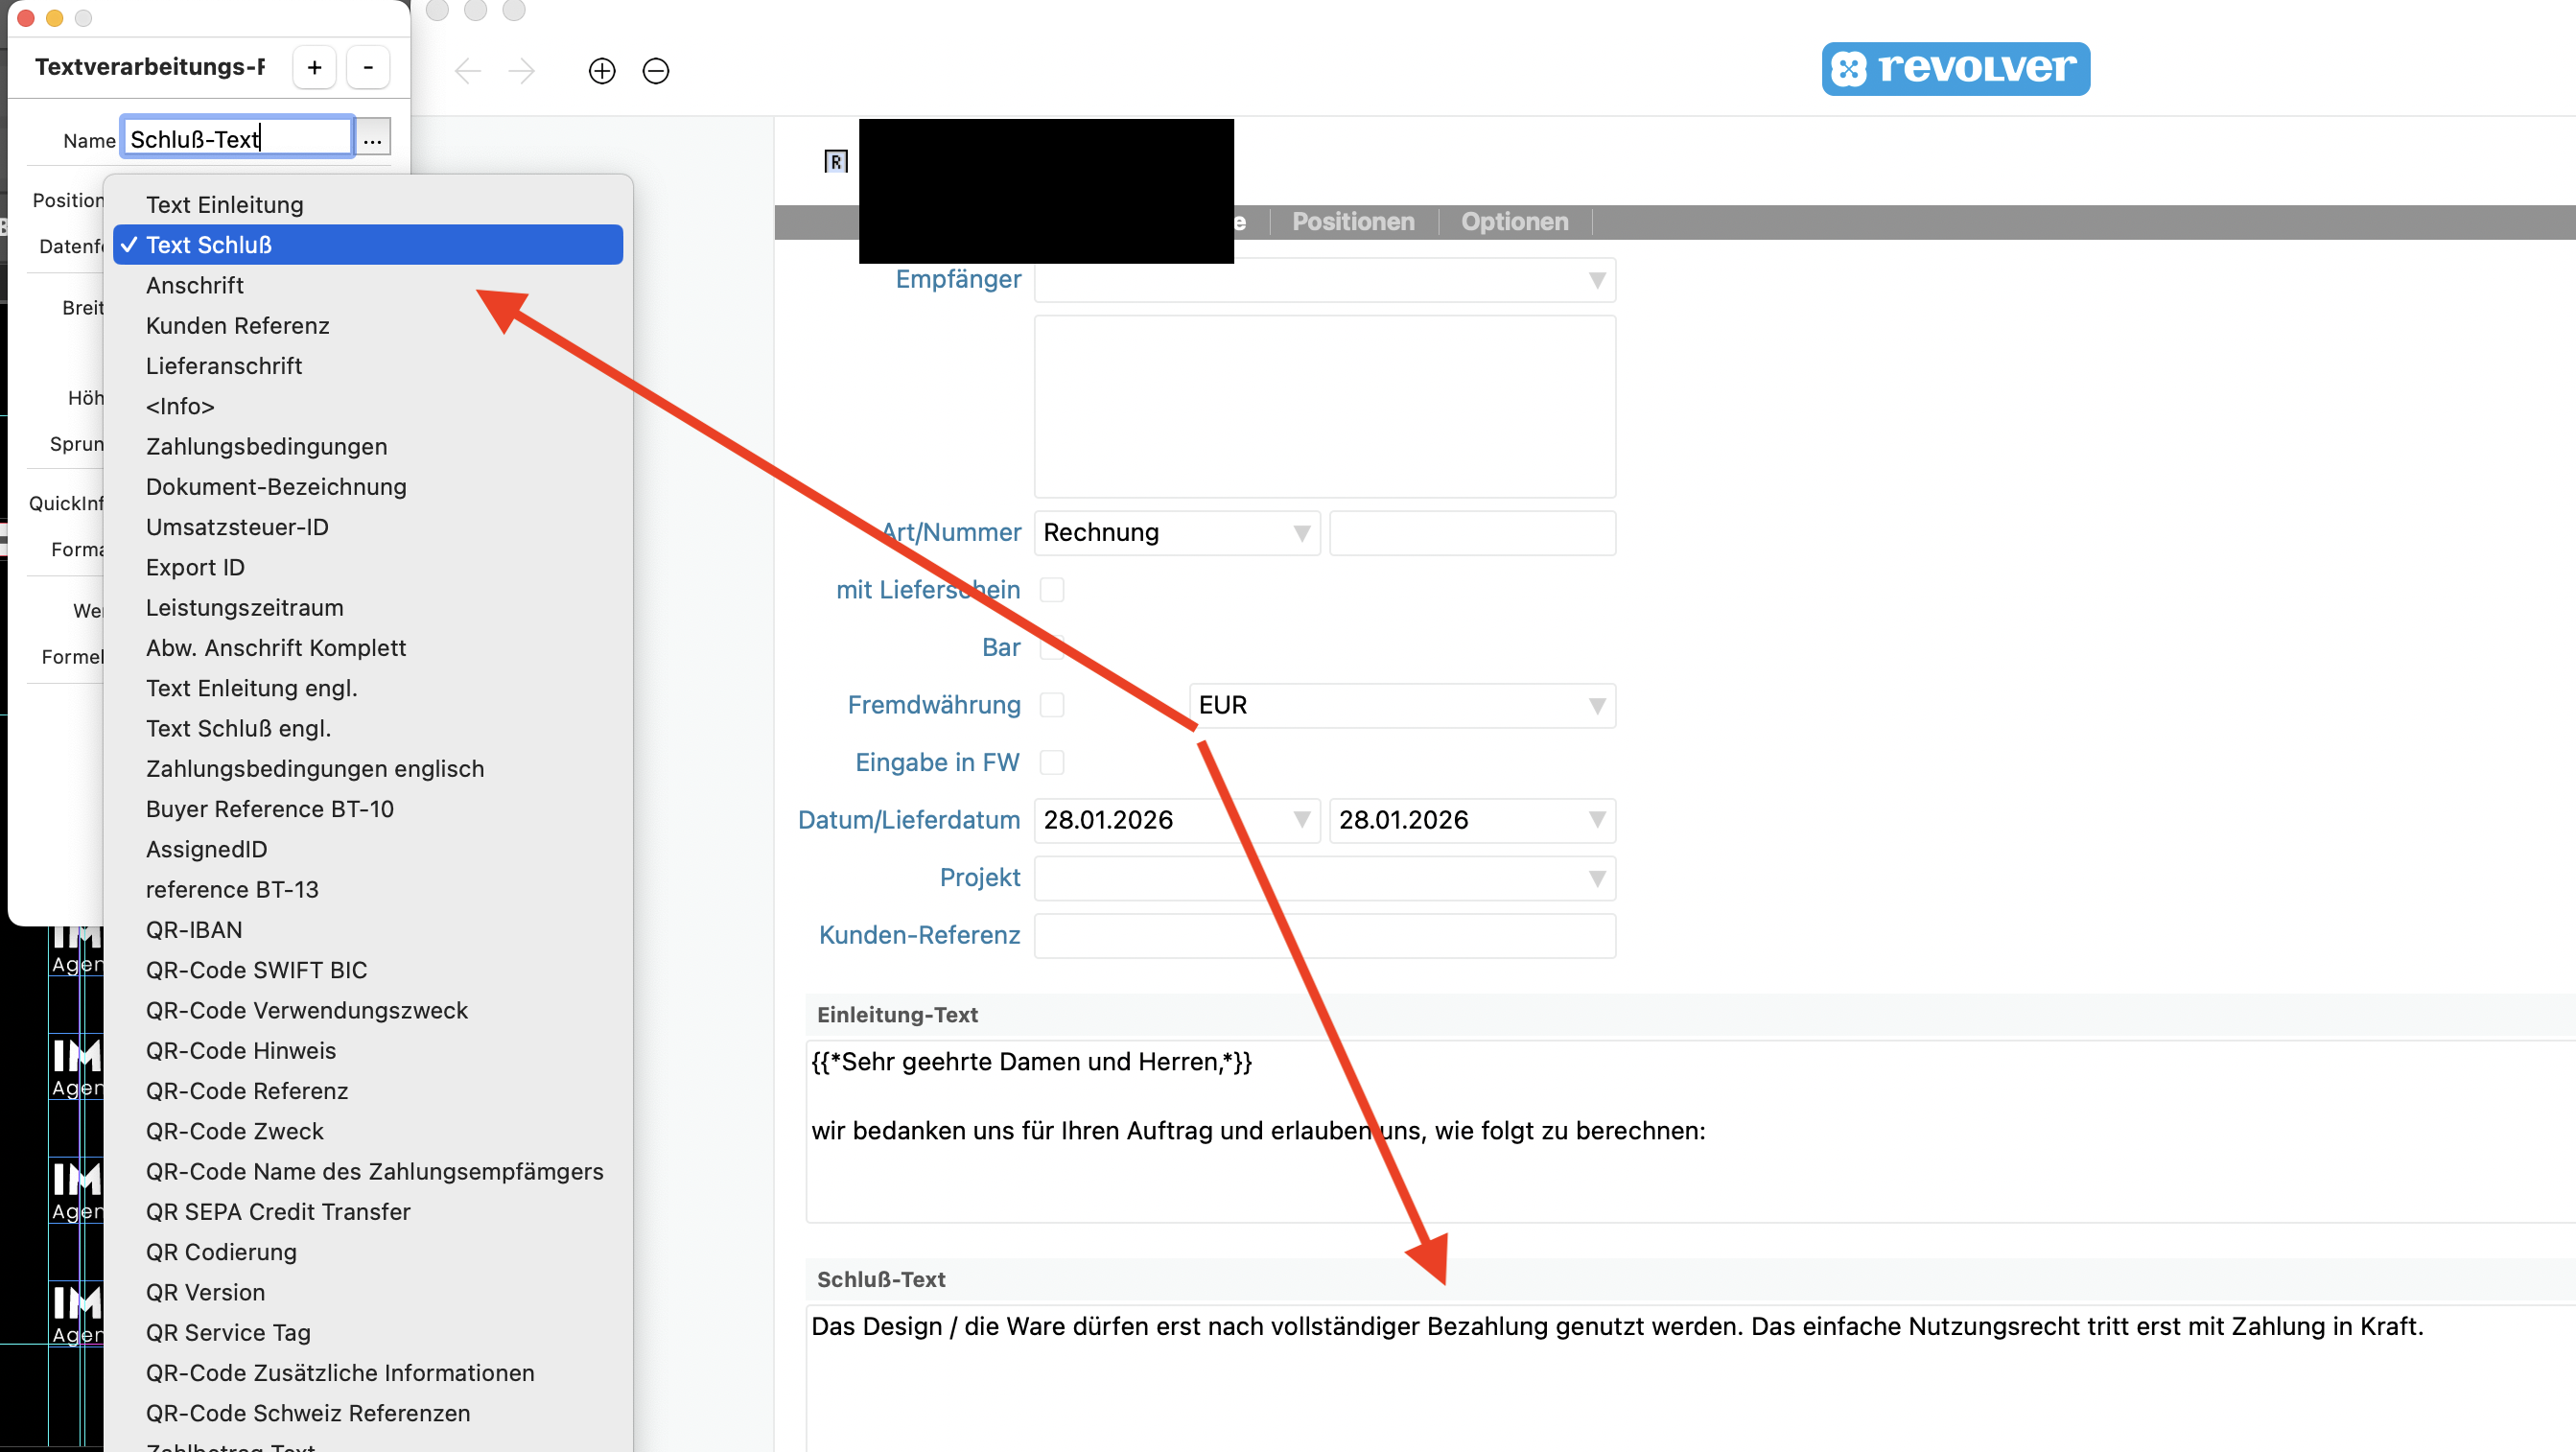The image size is (2576, 1452).
Task: Click the zoom out circle-minus icon
Action: click(x=656, y=71)
